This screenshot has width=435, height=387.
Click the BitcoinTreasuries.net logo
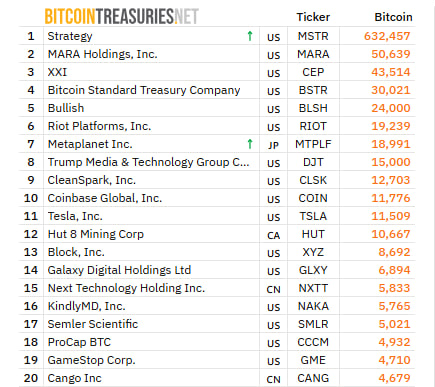(x=122, y=16)
